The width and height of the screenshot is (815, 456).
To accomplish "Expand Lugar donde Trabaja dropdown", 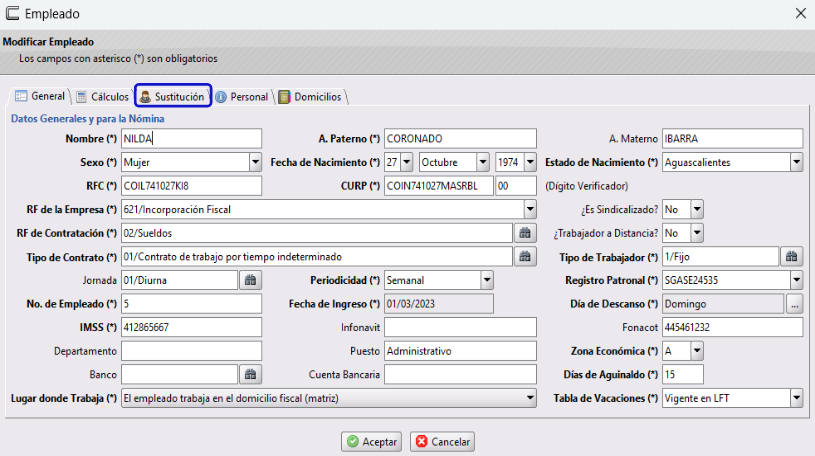I will coord(530,398).
